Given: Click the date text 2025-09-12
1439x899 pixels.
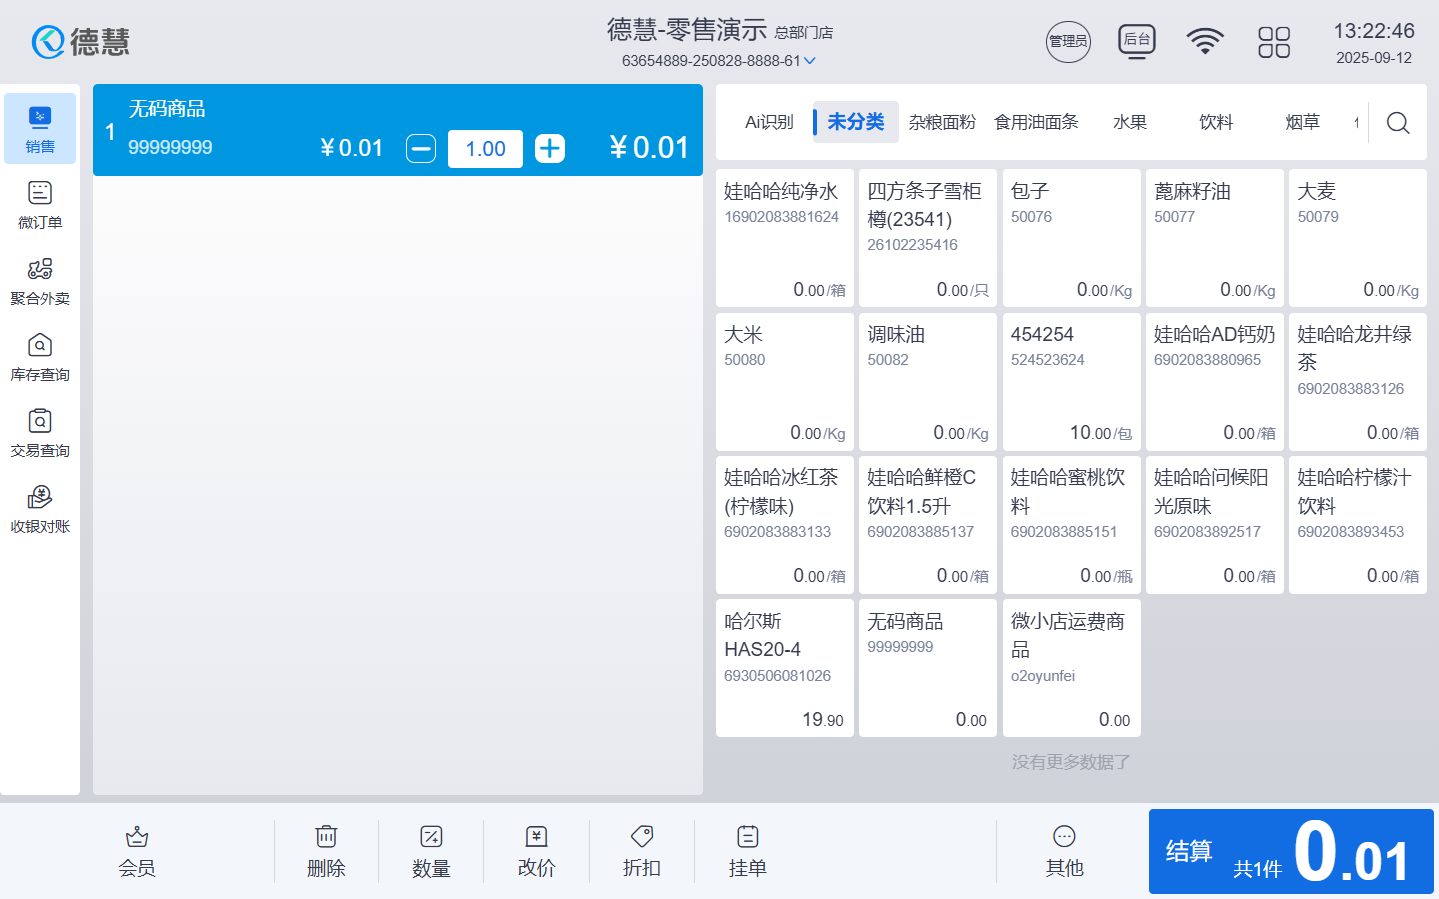Looking at the screenshot, I should point(1374,58).
